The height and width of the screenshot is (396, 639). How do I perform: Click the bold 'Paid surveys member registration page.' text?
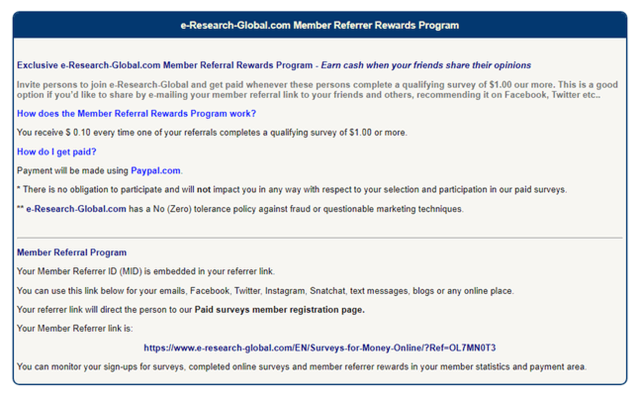280,310
